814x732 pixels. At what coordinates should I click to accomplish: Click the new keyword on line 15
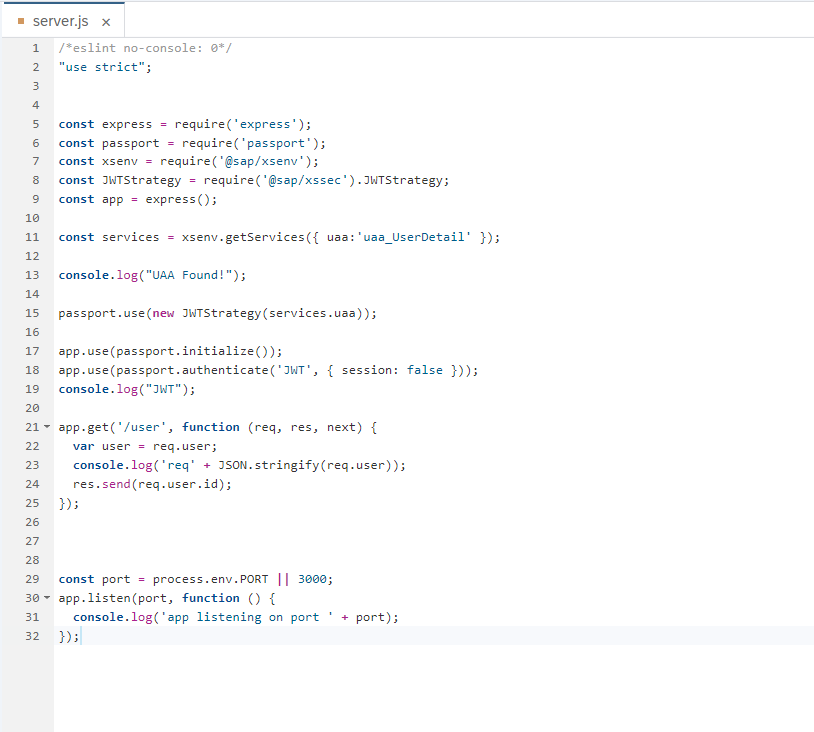pos(163,313)
